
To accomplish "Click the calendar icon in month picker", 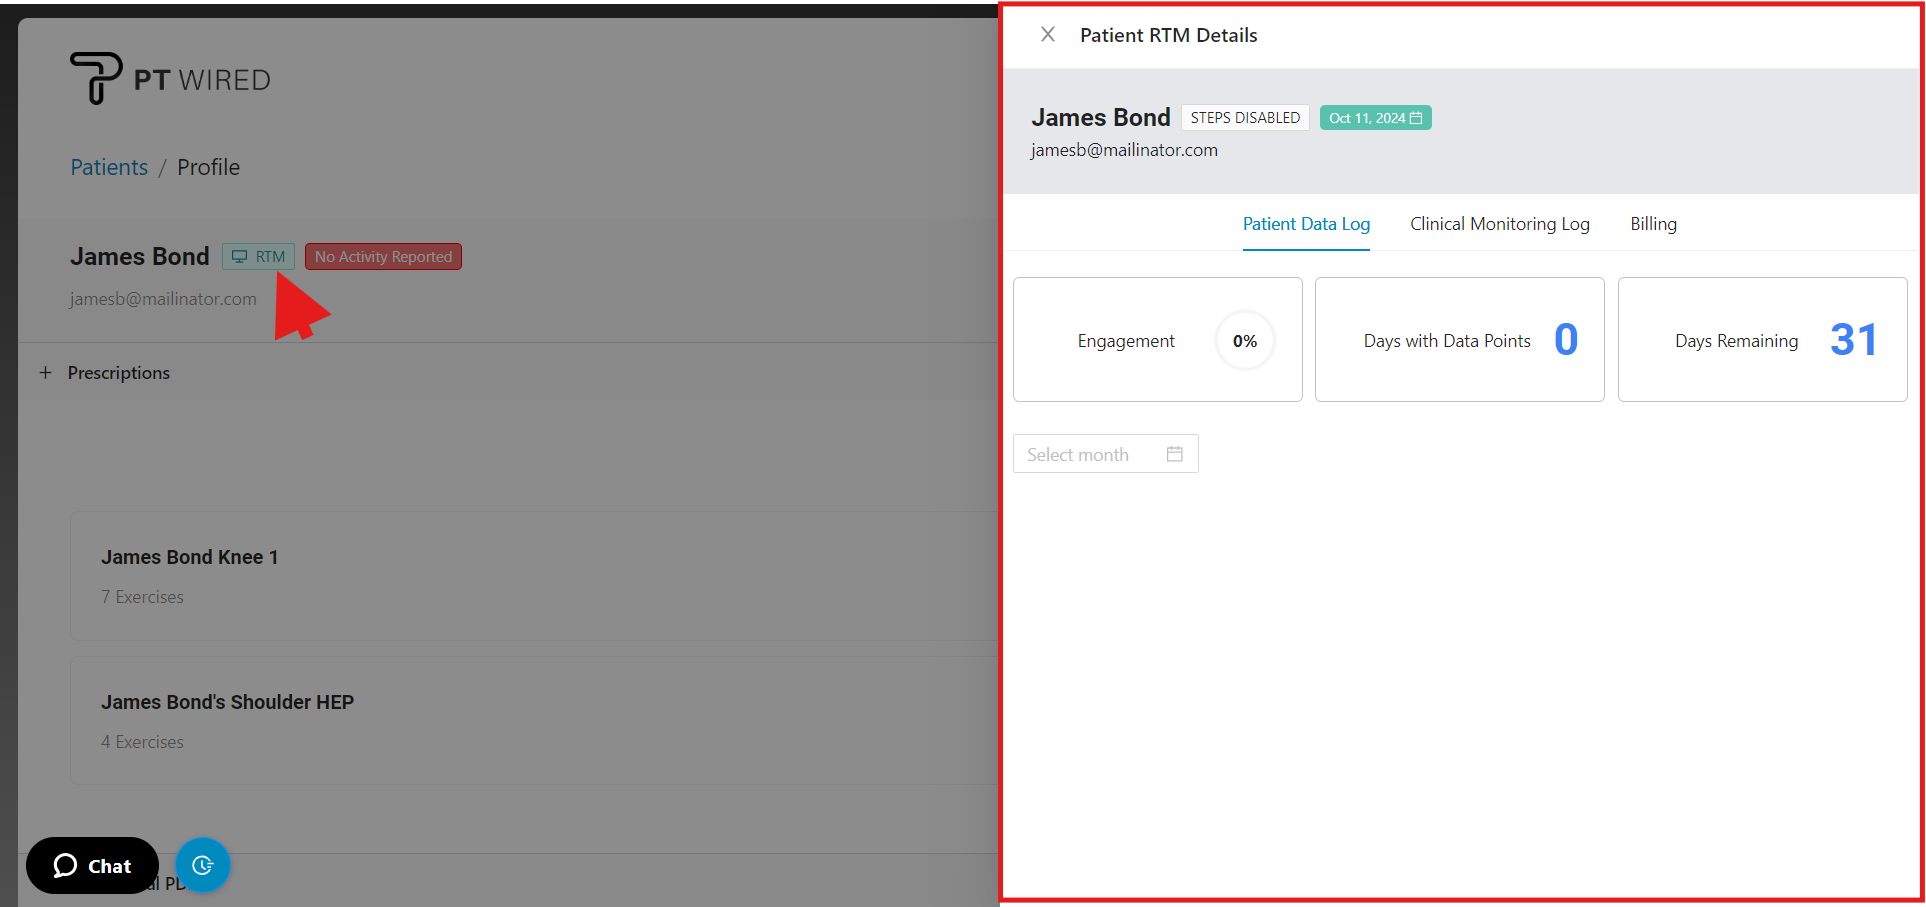I will pos(1174,454).
